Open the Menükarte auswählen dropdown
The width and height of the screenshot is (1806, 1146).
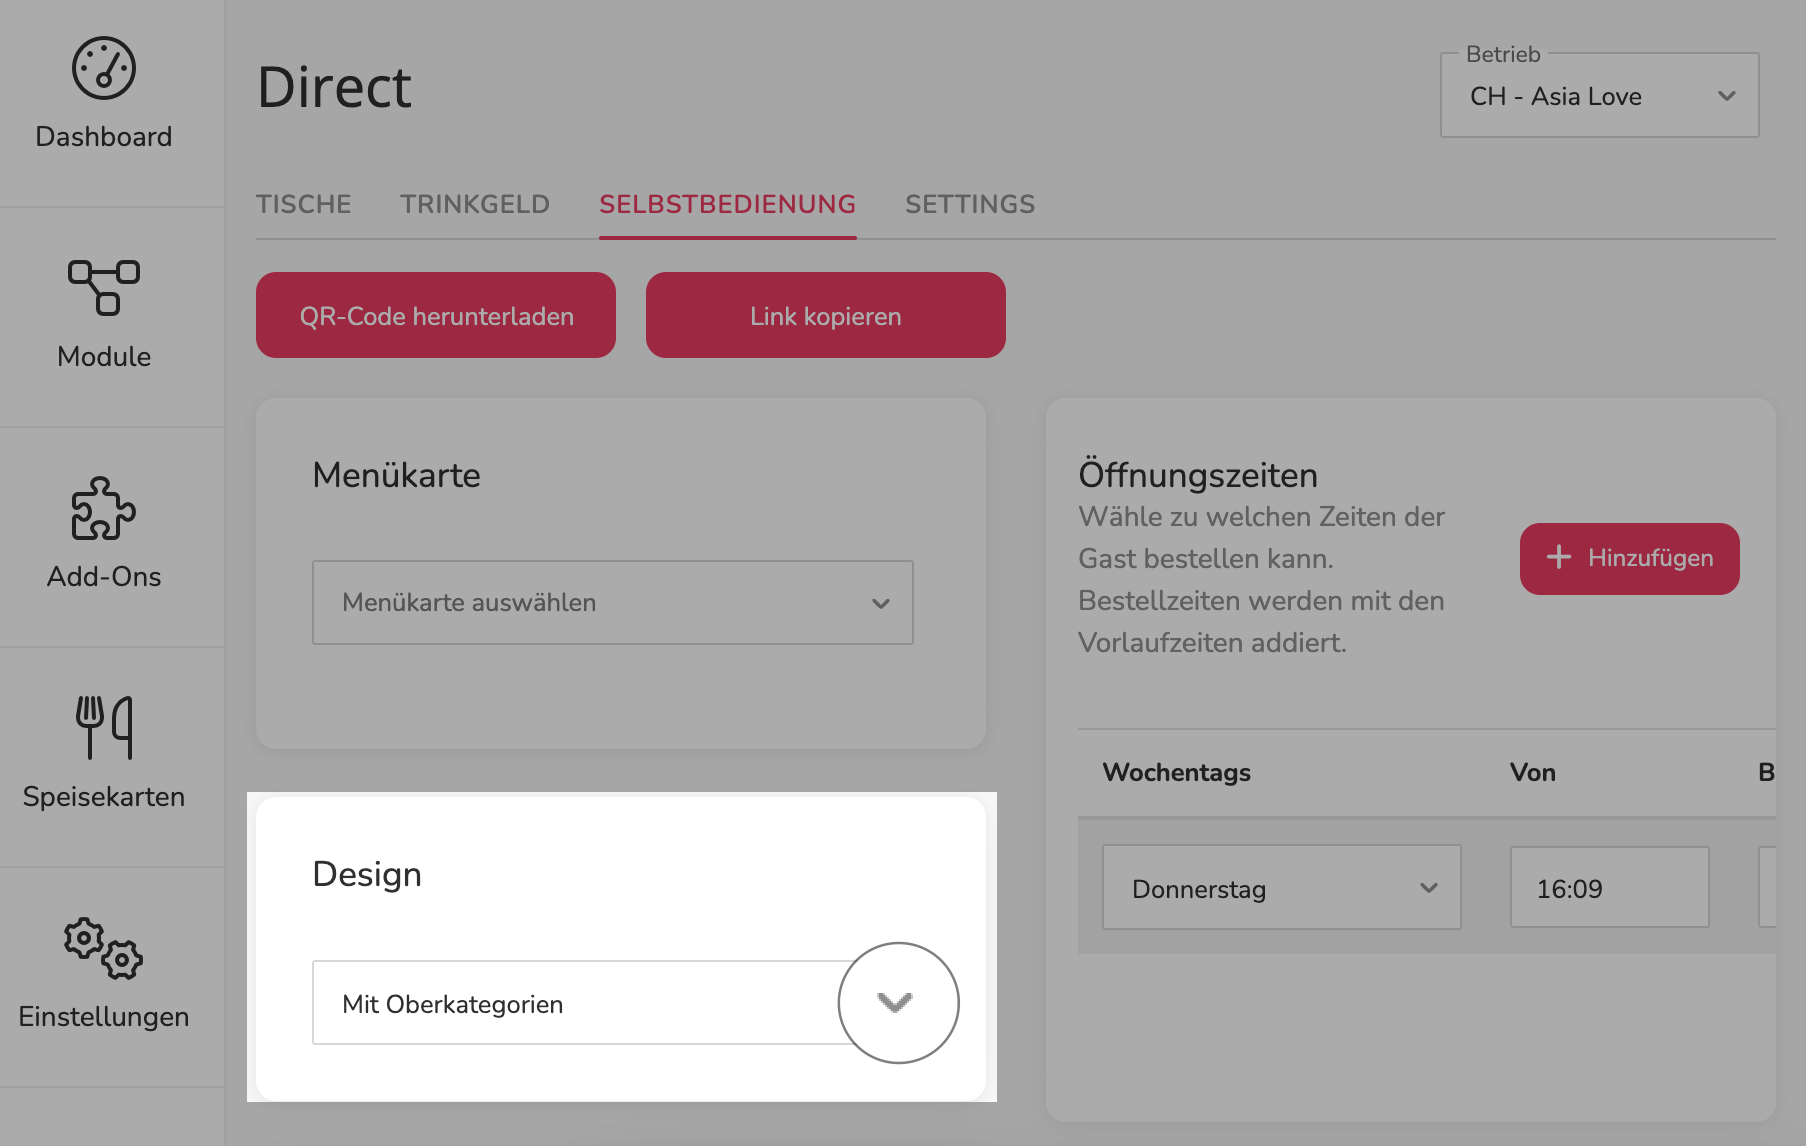613,603
